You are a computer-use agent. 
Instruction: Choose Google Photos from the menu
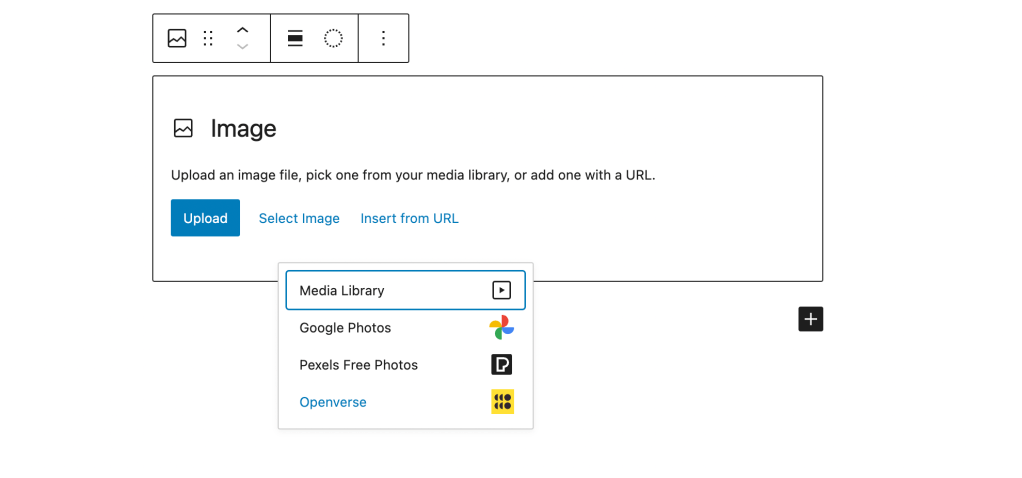click(x=405, y=327)
